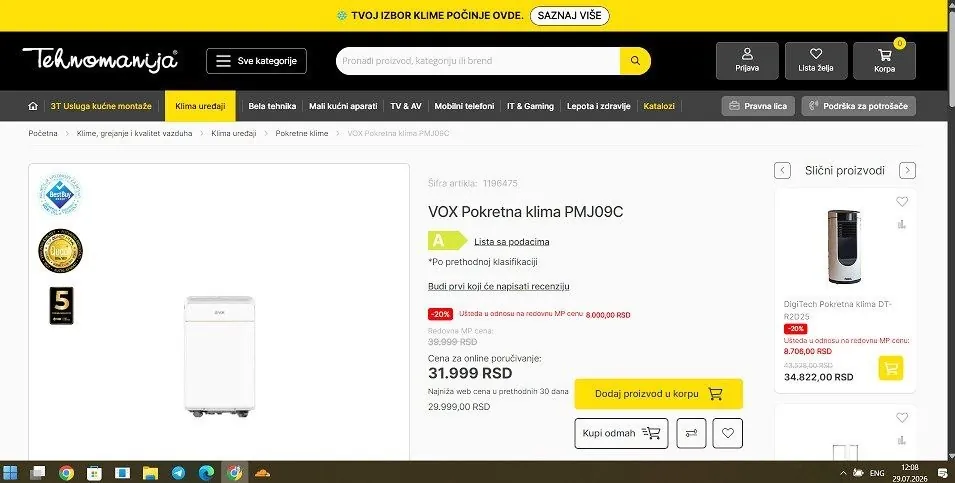Click Kupi odmah button
The height and width of the screenshot is (483, 955).
coord(621,433)
